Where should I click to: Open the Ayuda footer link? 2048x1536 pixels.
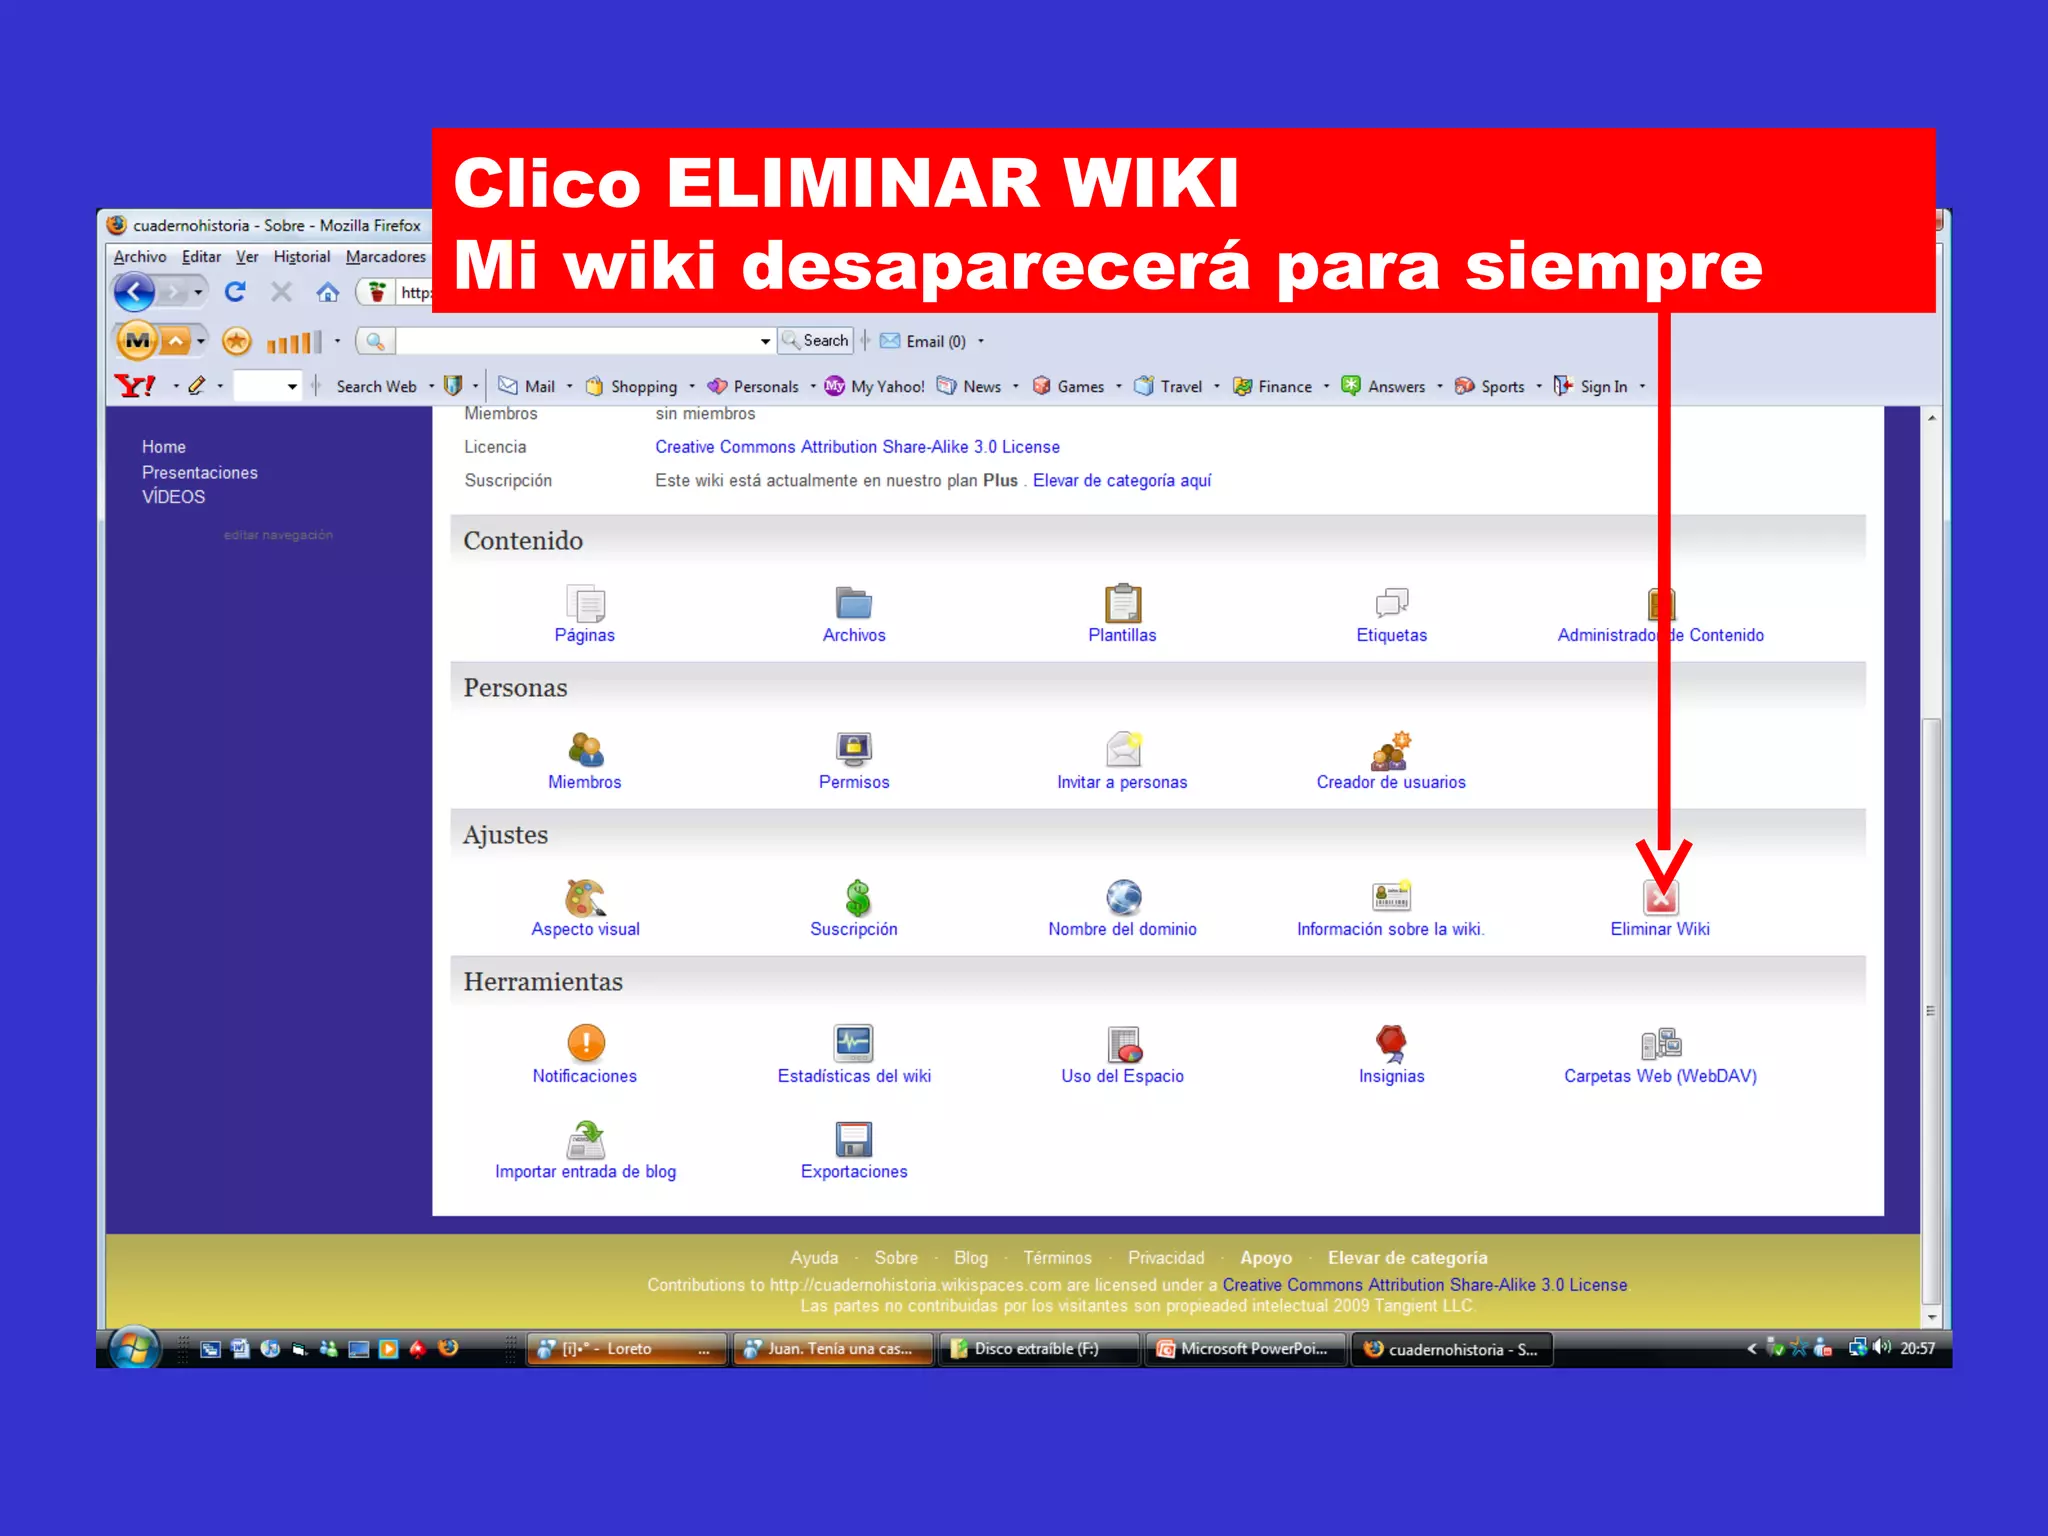click(x=814, y=1258)
